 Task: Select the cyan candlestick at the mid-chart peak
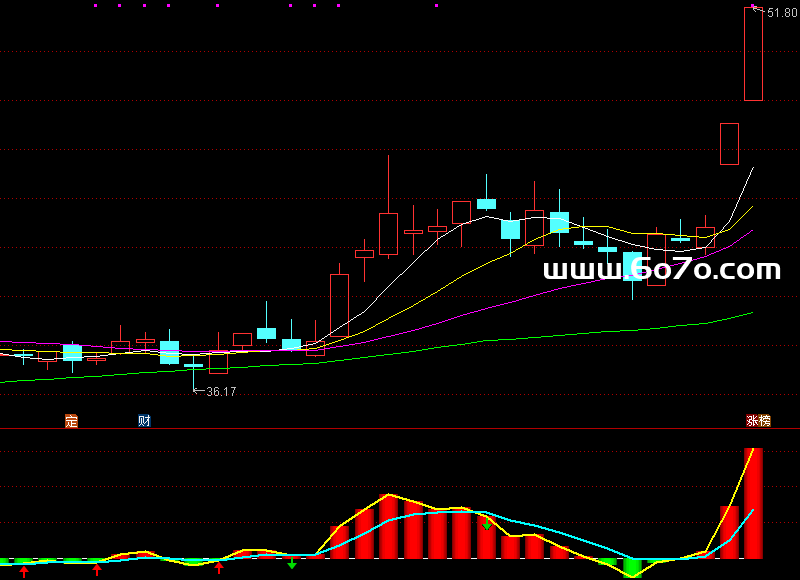click(x=487, y=203)
